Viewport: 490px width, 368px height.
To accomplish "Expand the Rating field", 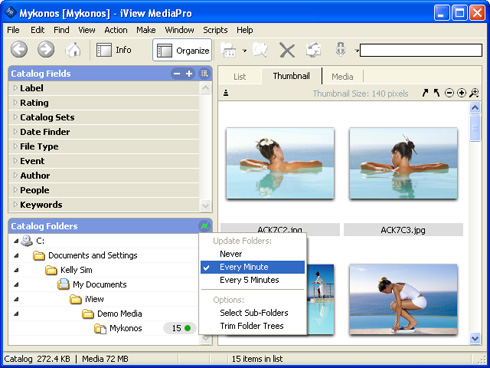I will (x=15, y=103).
